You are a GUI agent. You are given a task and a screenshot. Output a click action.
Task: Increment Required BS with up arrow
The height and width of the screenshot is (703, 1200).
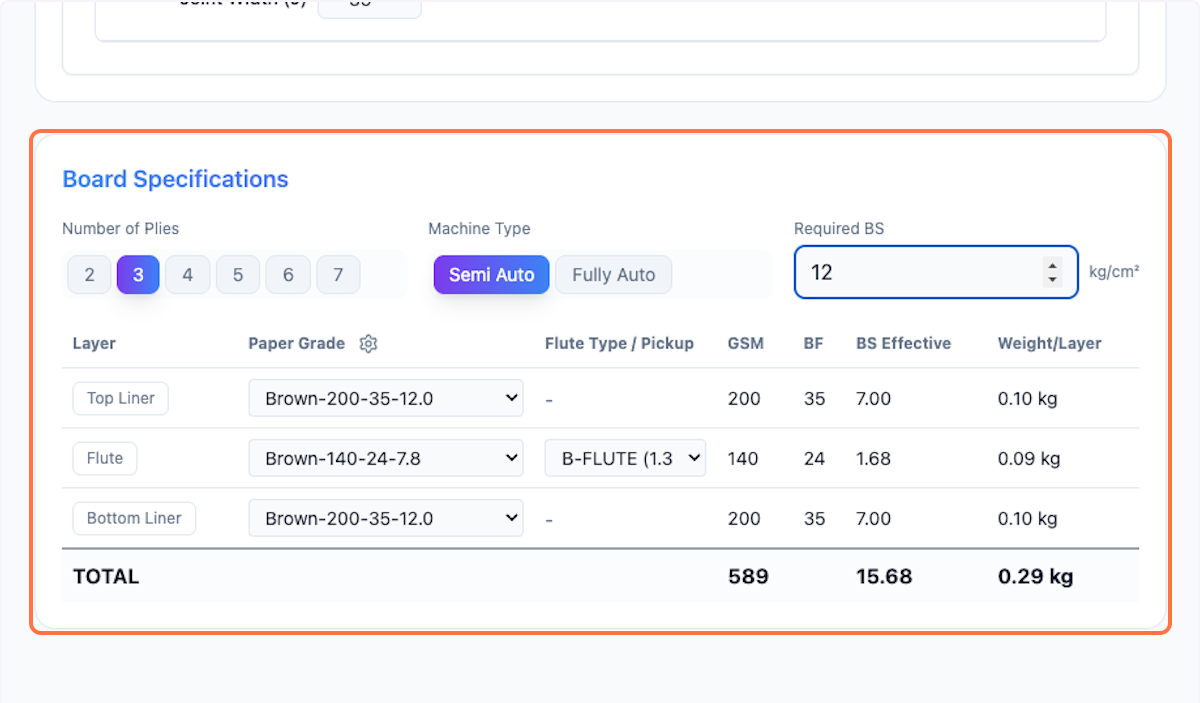click(1052, 265)
